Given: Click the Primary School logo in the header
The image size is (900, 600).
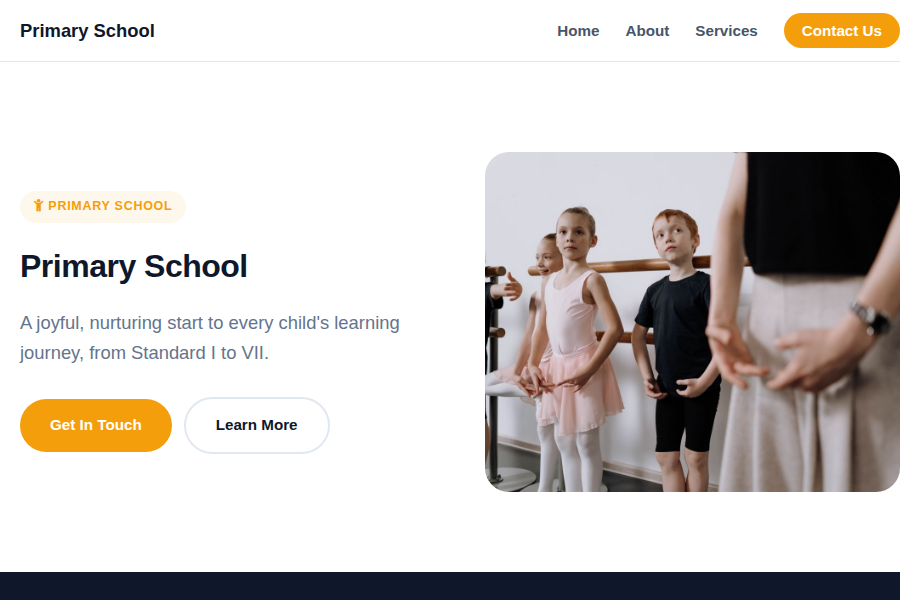Looking at the screenshot, I should coord(87,30).
